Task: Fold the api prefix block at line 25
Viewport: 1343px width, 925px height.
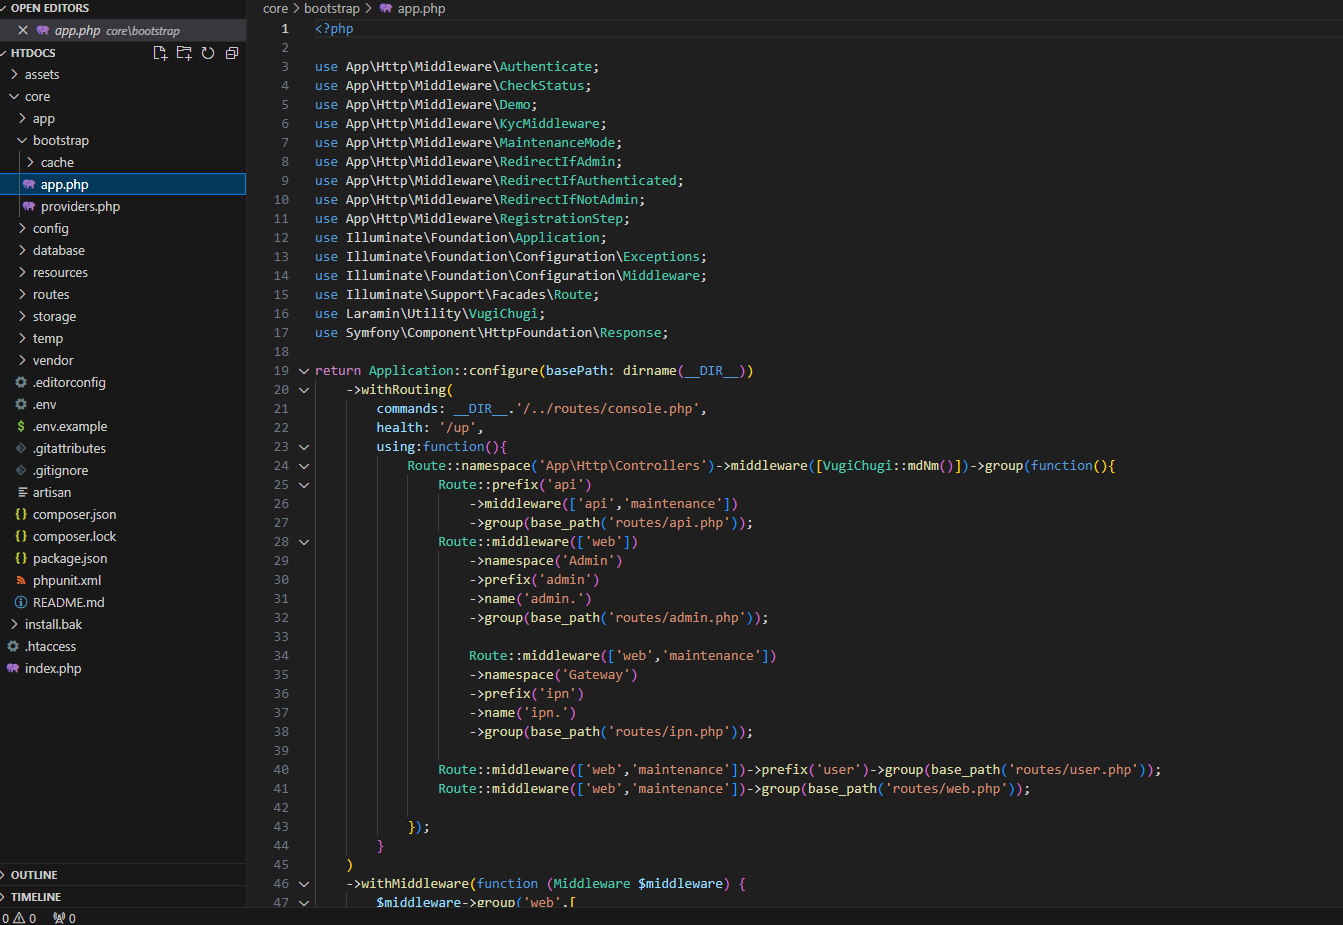Action: (304, 485)
